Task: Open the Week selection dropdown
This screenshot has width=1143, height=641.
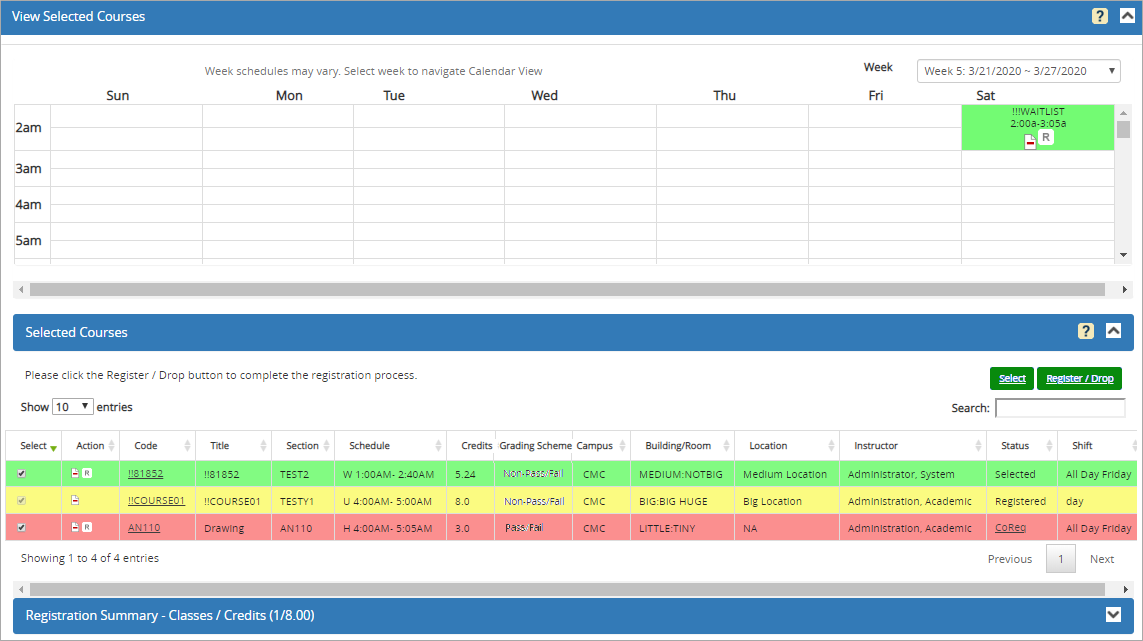Action: (1018, 71)
